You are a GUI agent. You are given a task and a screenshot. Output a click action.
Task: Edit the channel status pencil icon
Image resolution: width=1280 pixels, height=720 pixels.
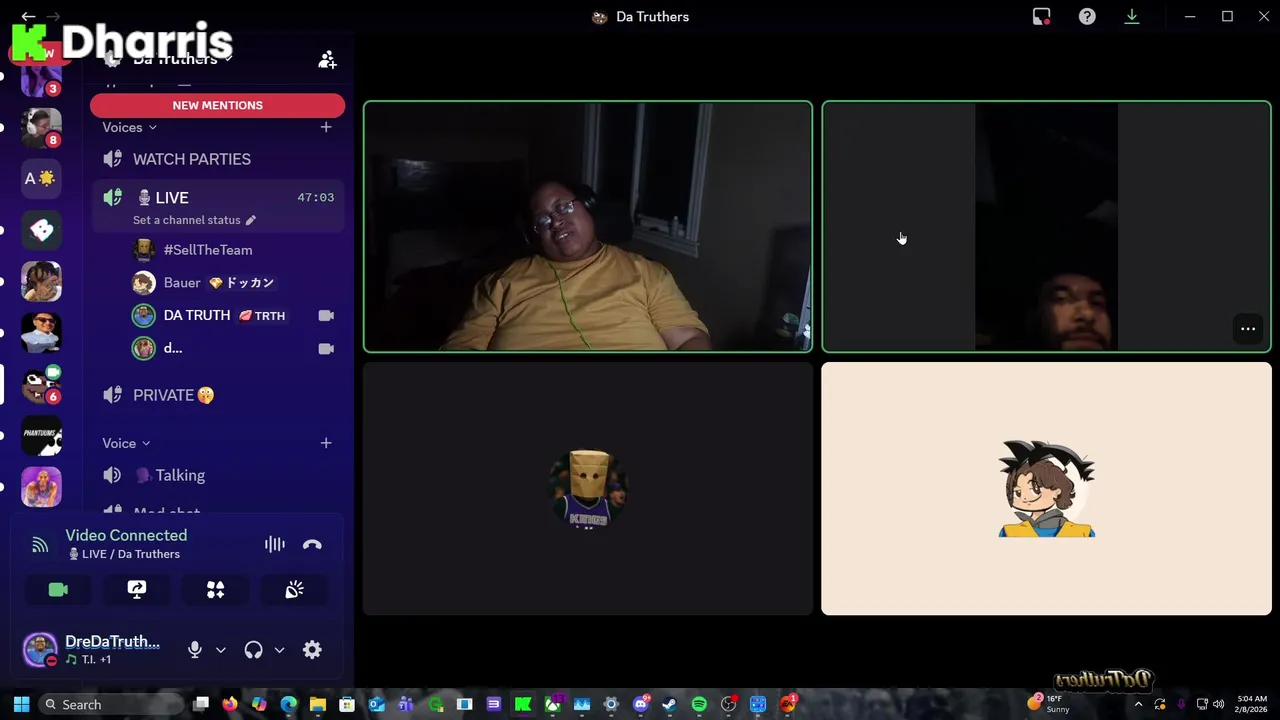251,220
